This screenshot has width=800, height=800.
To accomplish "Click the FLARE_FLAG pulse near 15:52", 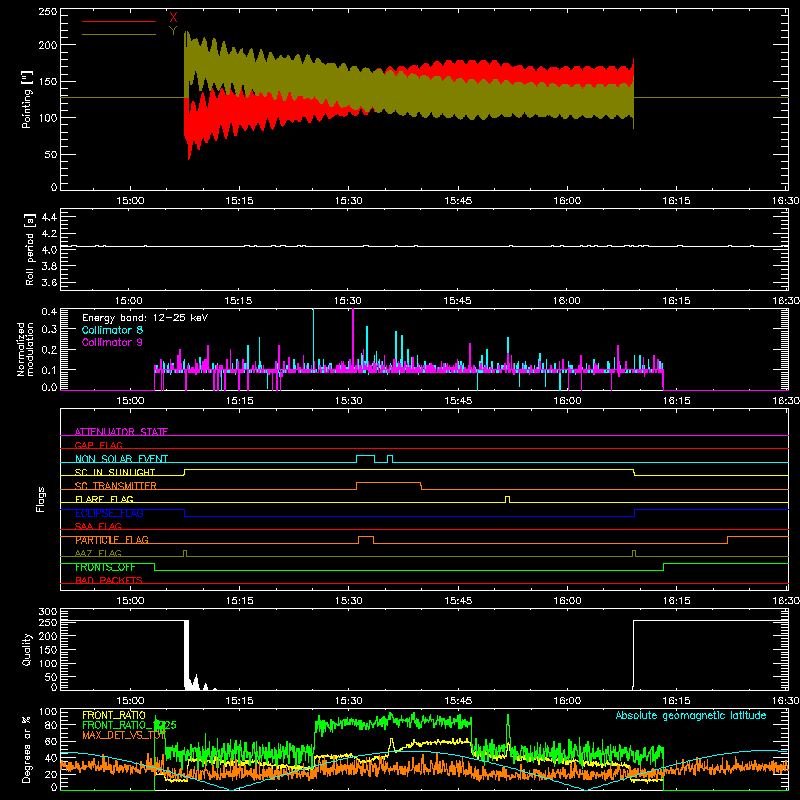I will (507, 499).
